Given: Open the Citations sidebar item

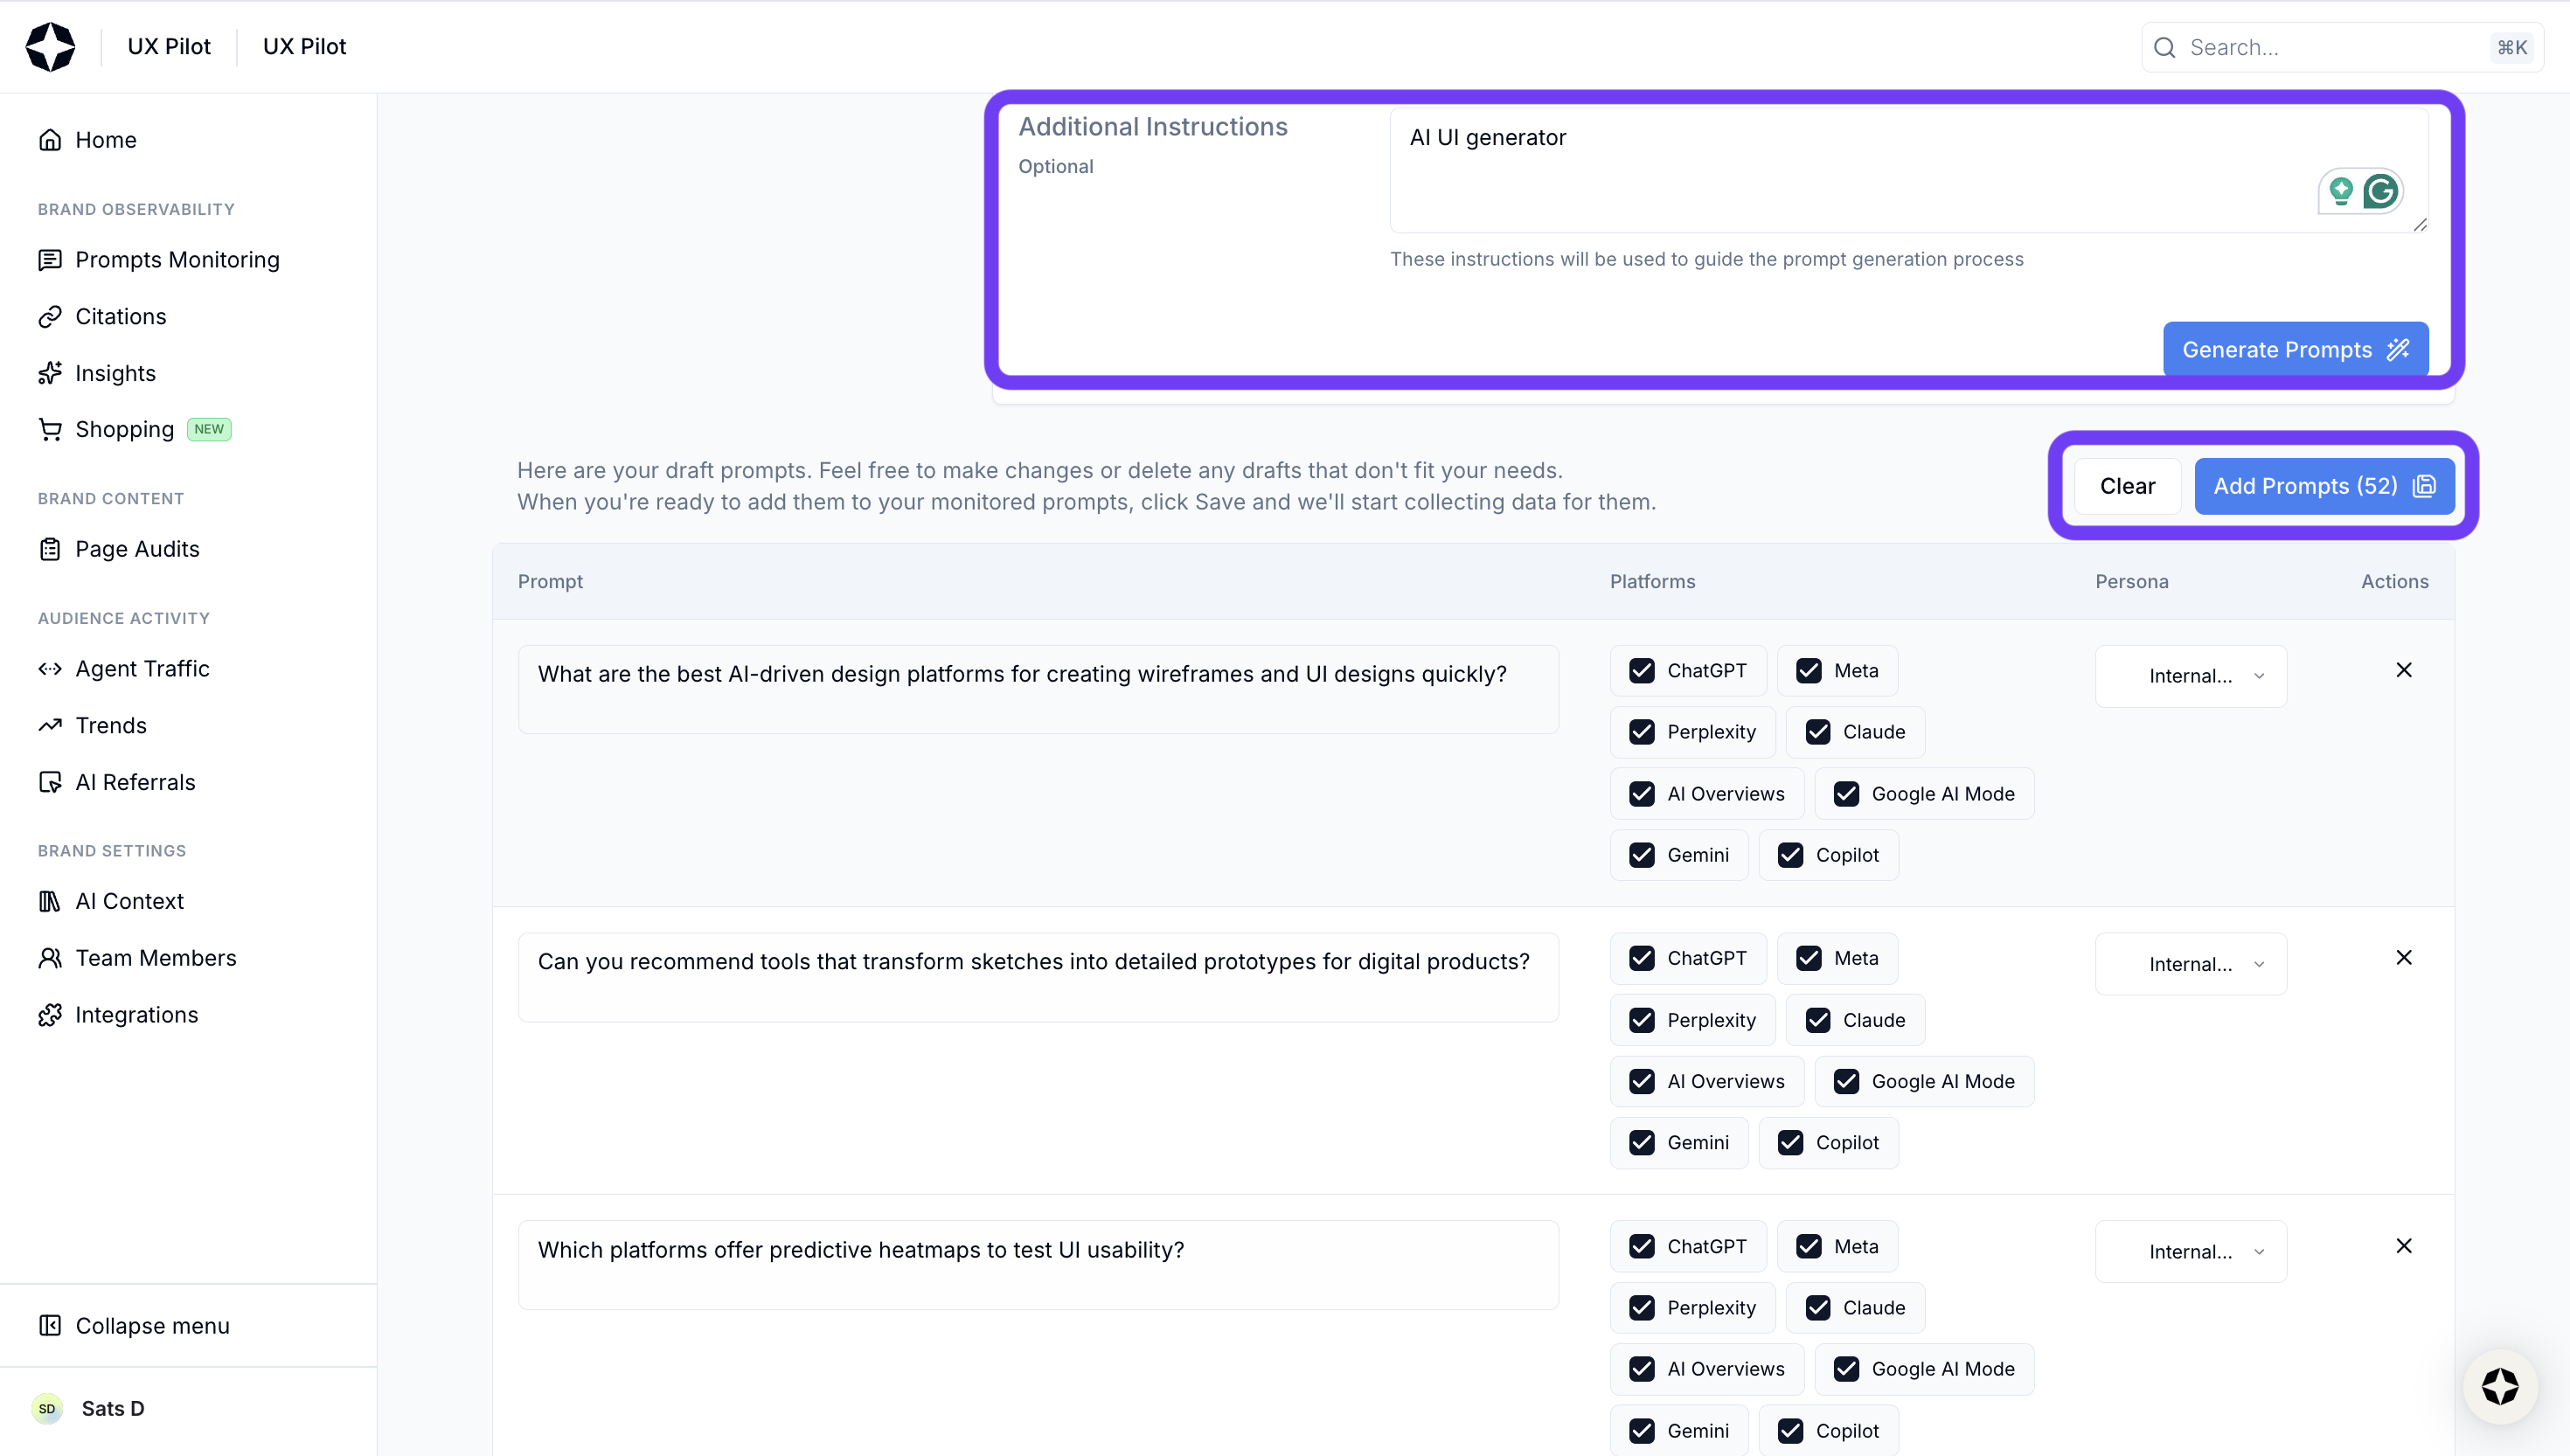Looking at the screenshot, I should click(121, 317).
